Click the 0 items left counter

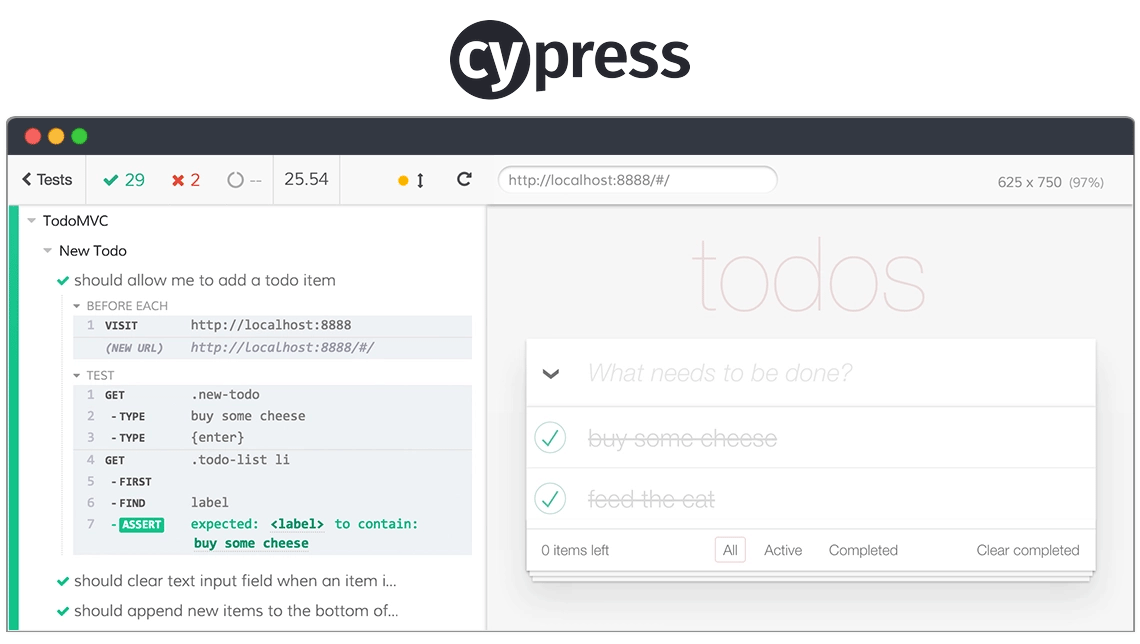click(575, 550)
